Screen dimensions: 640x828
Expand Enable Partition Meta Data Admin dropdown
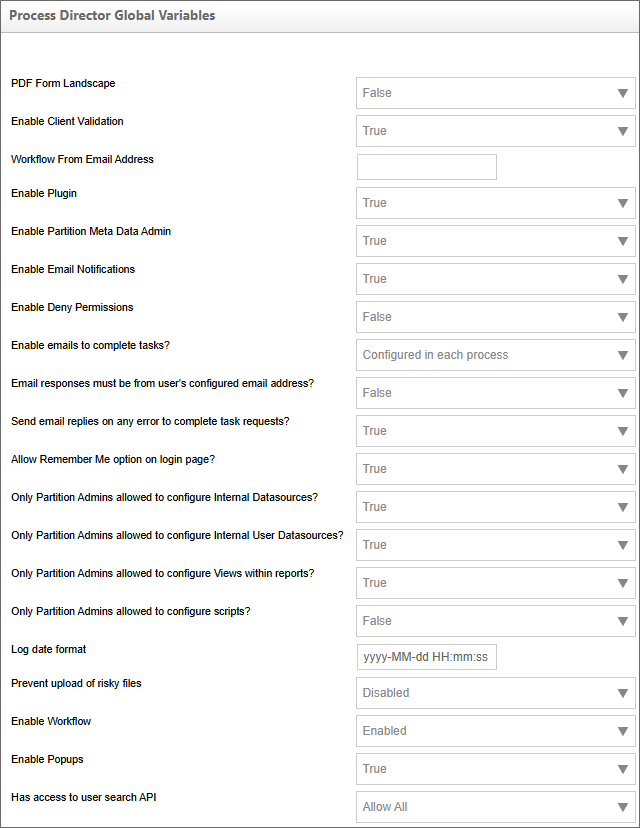[496, 241]
